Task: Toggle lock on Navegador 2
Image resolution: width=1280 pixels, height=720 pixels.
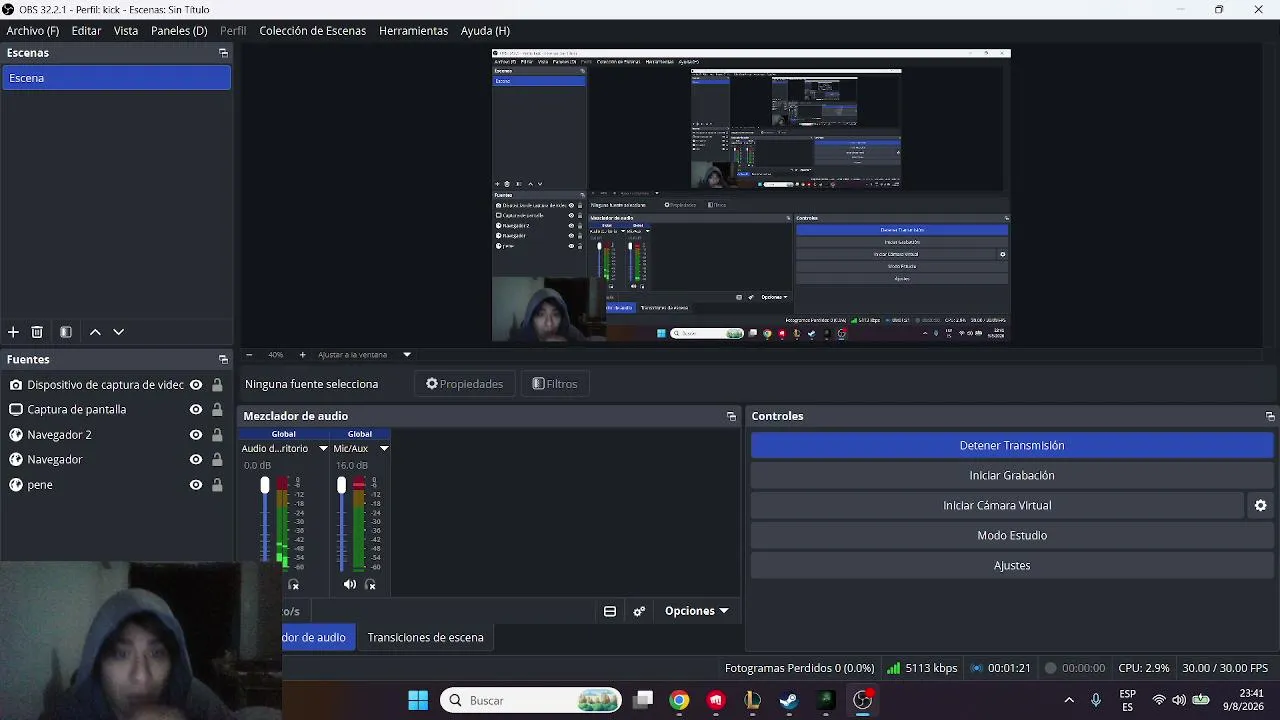Action: click(217, 435)
